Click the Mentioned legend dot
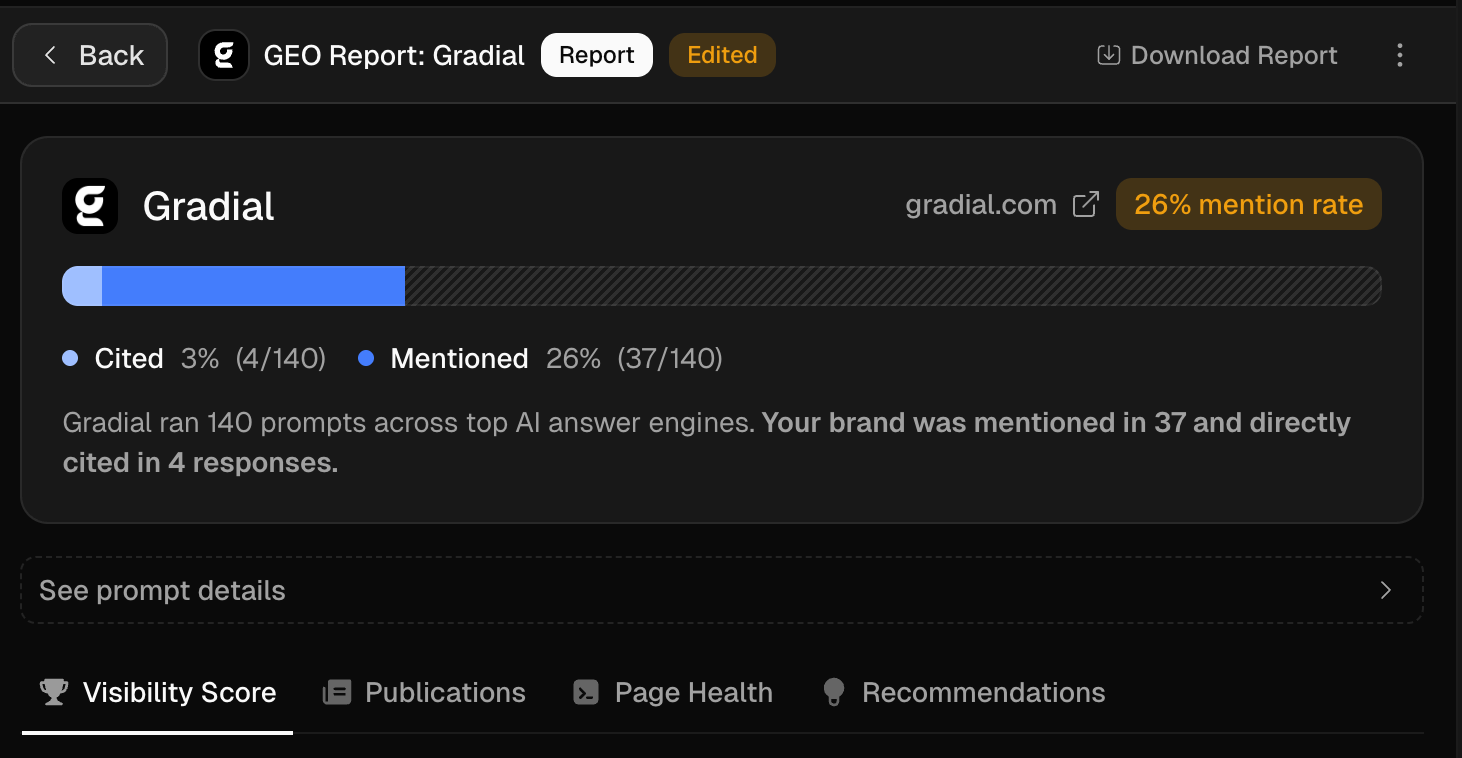 point(366,358)
